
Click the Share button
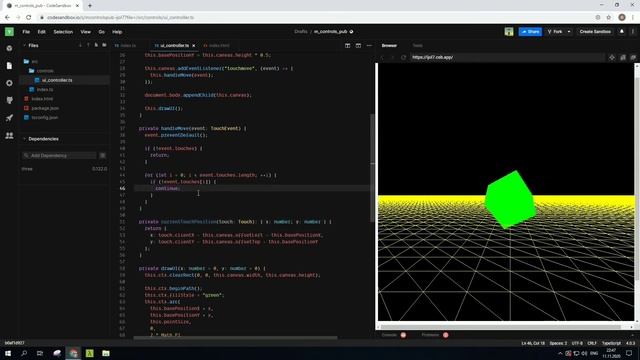[530, 31]
